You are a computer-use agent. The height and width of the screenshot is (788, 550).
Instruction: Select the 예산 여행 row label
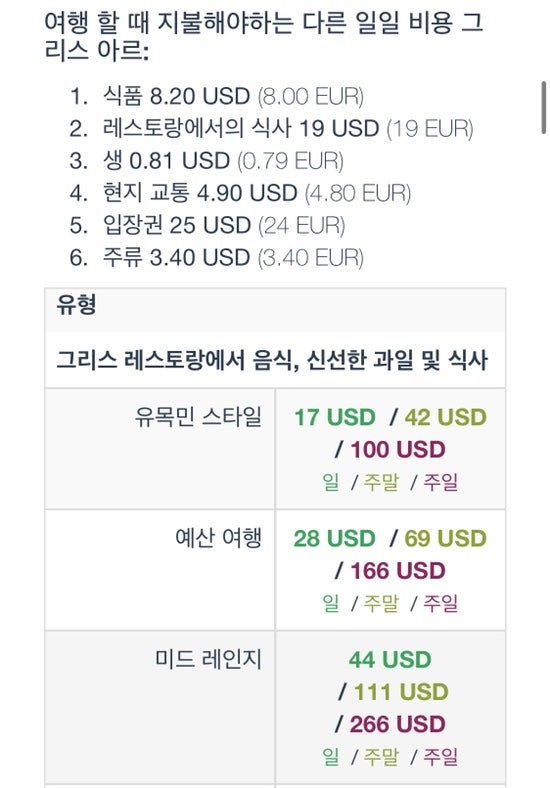218,538
